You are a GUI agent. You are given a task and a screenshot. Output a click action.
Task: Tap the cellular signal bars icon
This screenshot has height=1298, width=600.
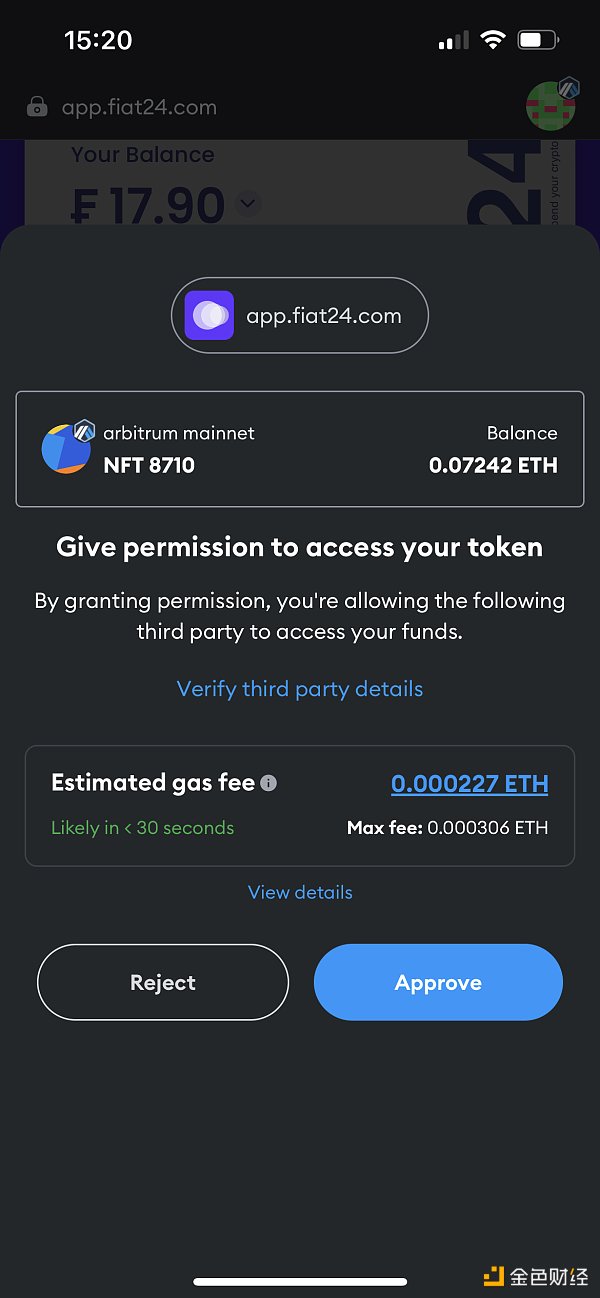[453, 41]
